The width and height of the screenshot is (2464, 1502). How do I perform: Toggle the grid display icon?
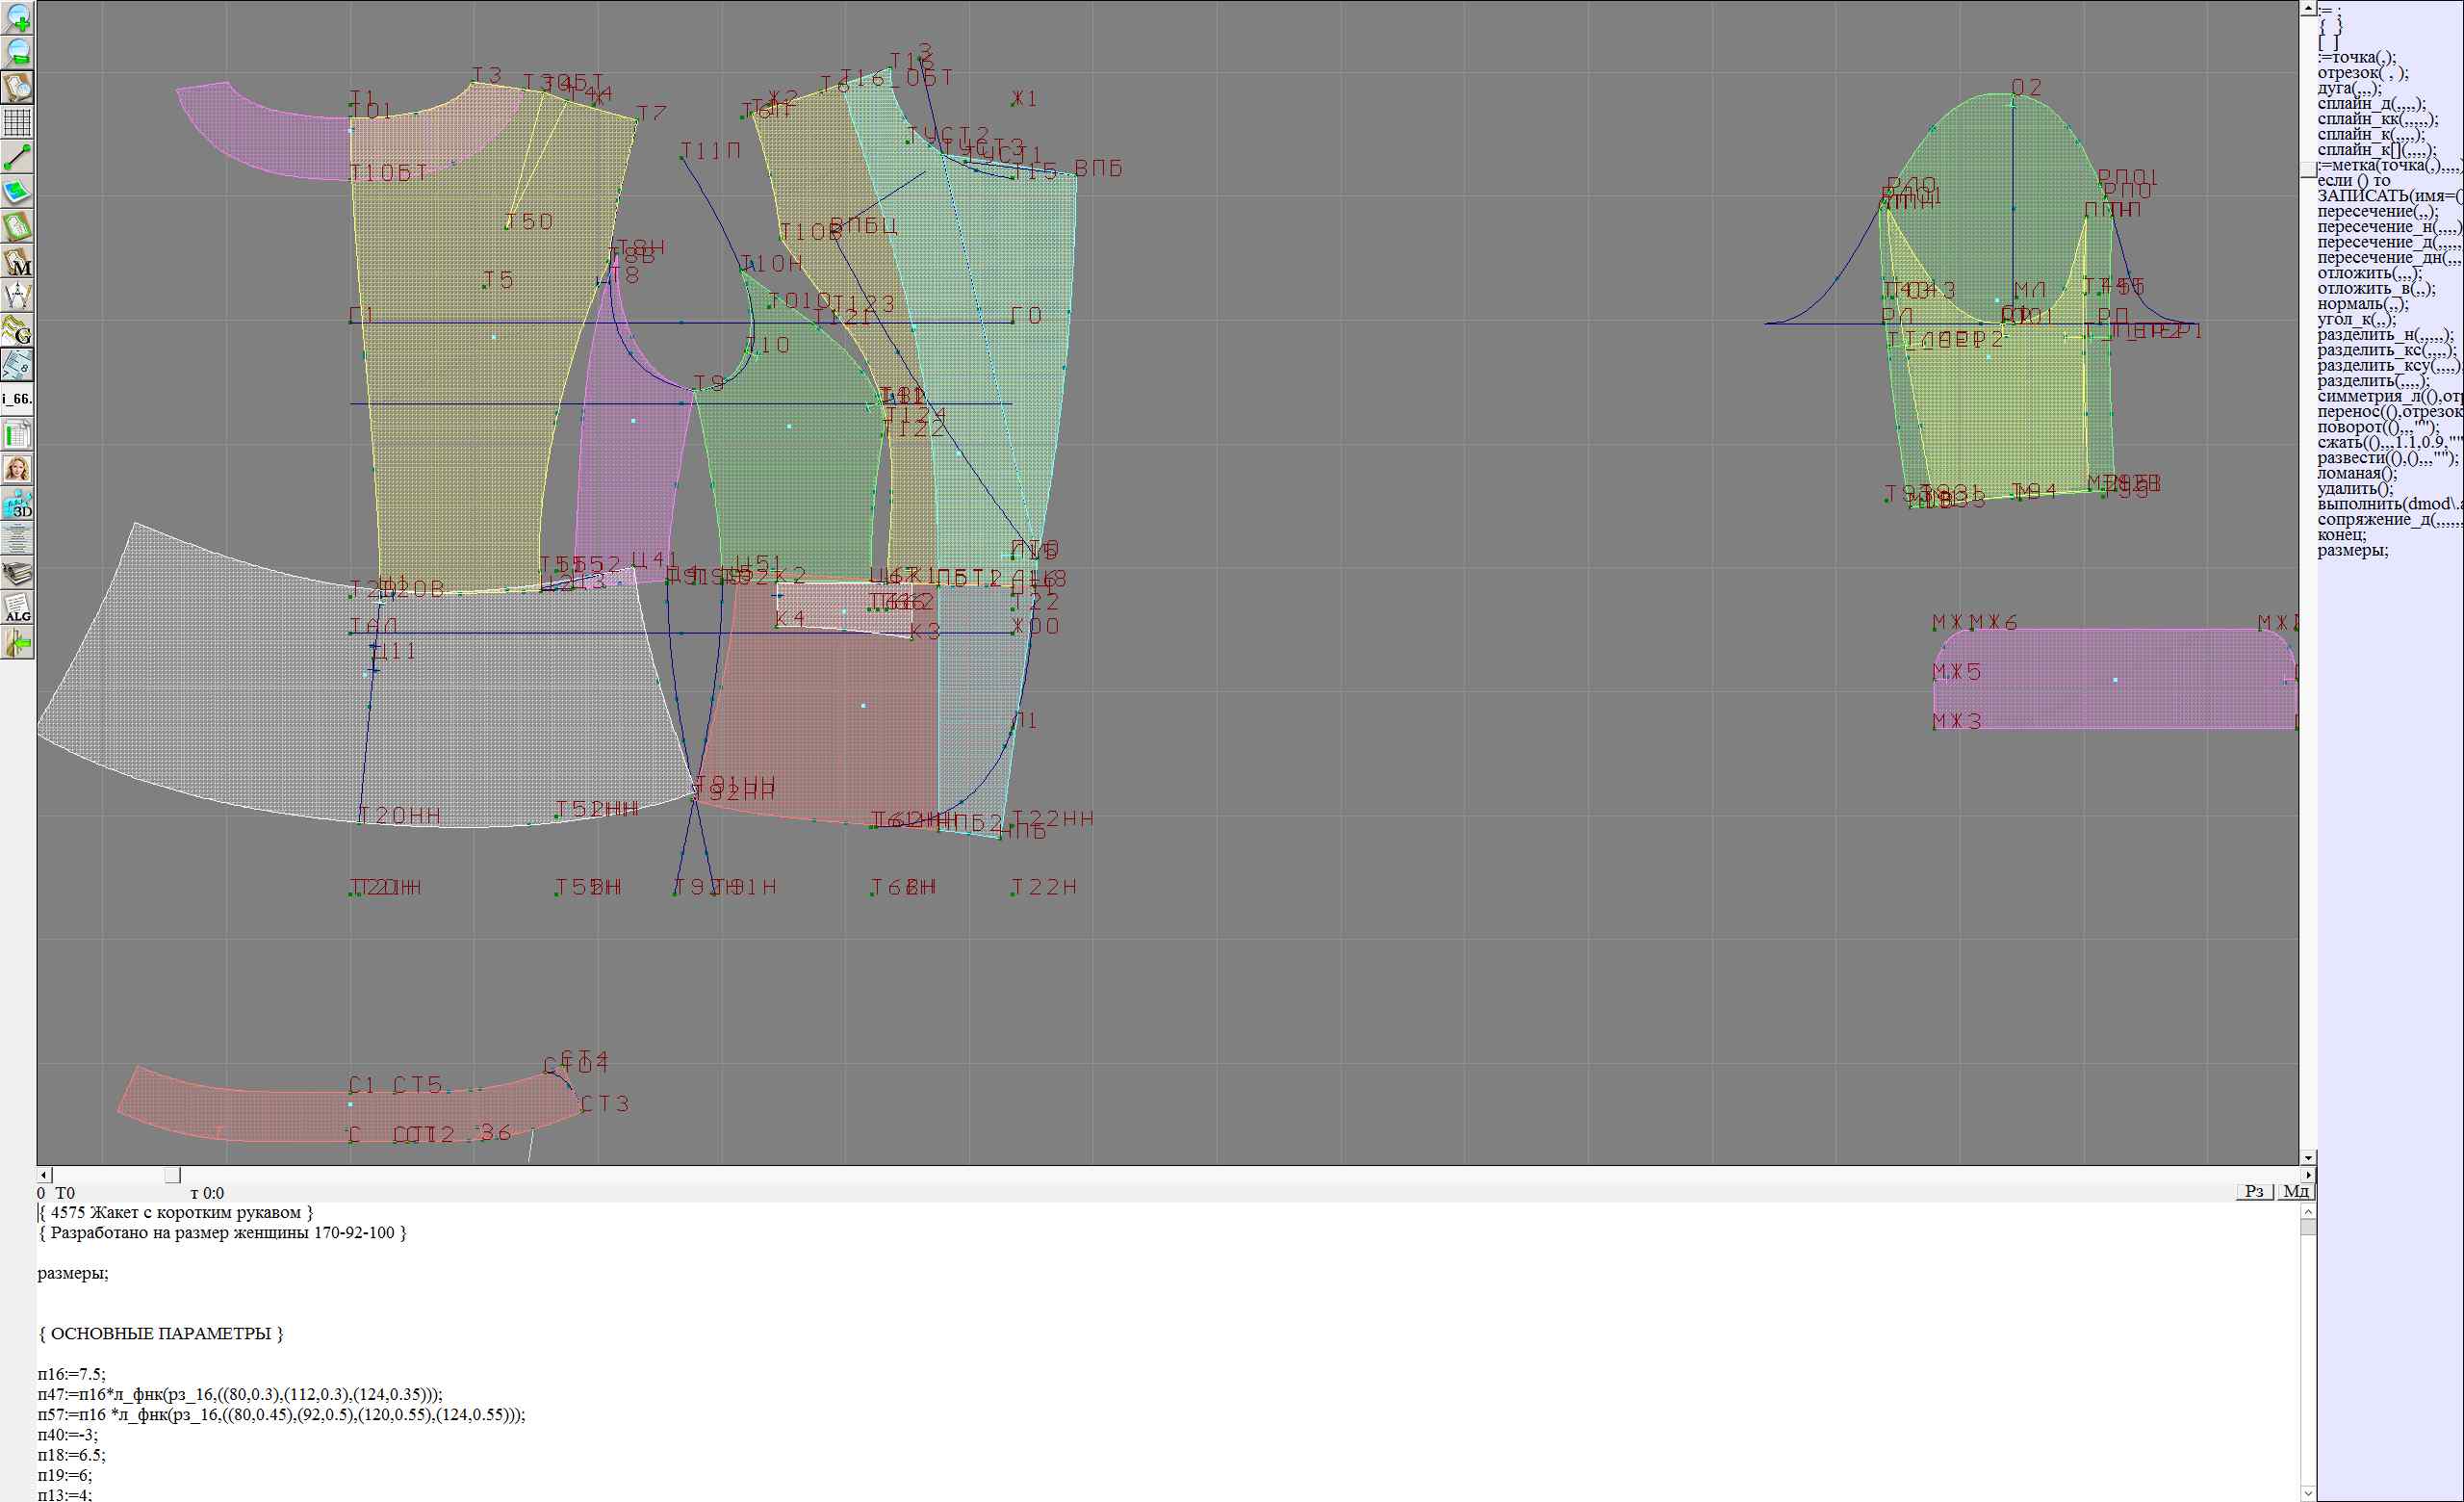coord(18,122)
